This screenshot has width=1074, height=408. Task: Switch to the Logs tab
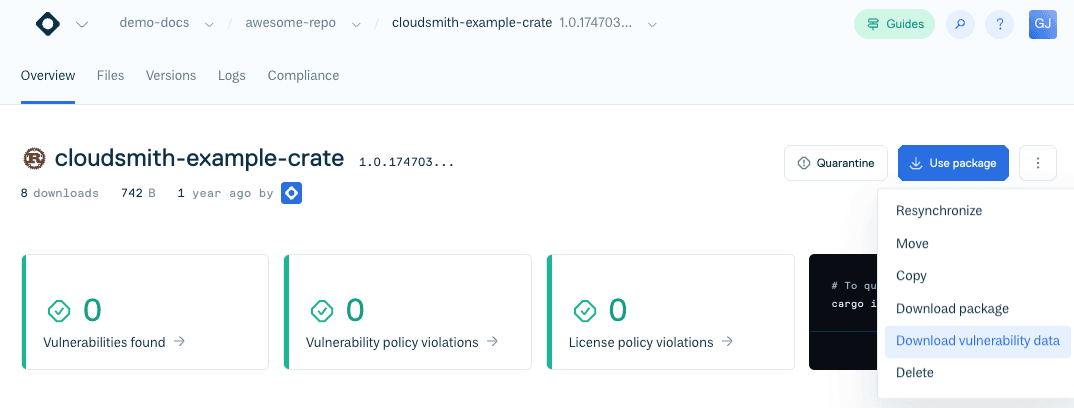tap(232, 76)
